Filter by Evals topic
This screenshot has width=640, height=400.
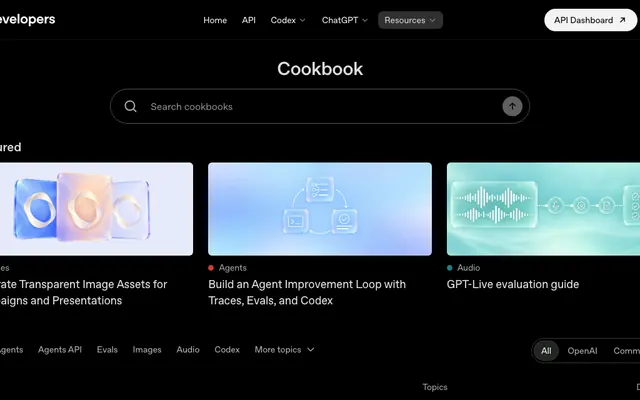[x=107, y=350]
